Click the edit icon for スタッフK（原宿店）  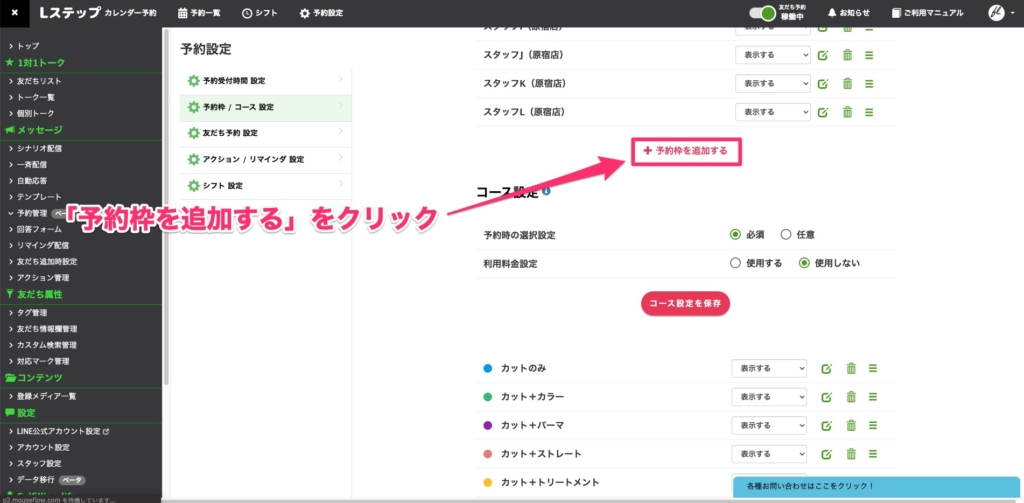click(824, 83)
